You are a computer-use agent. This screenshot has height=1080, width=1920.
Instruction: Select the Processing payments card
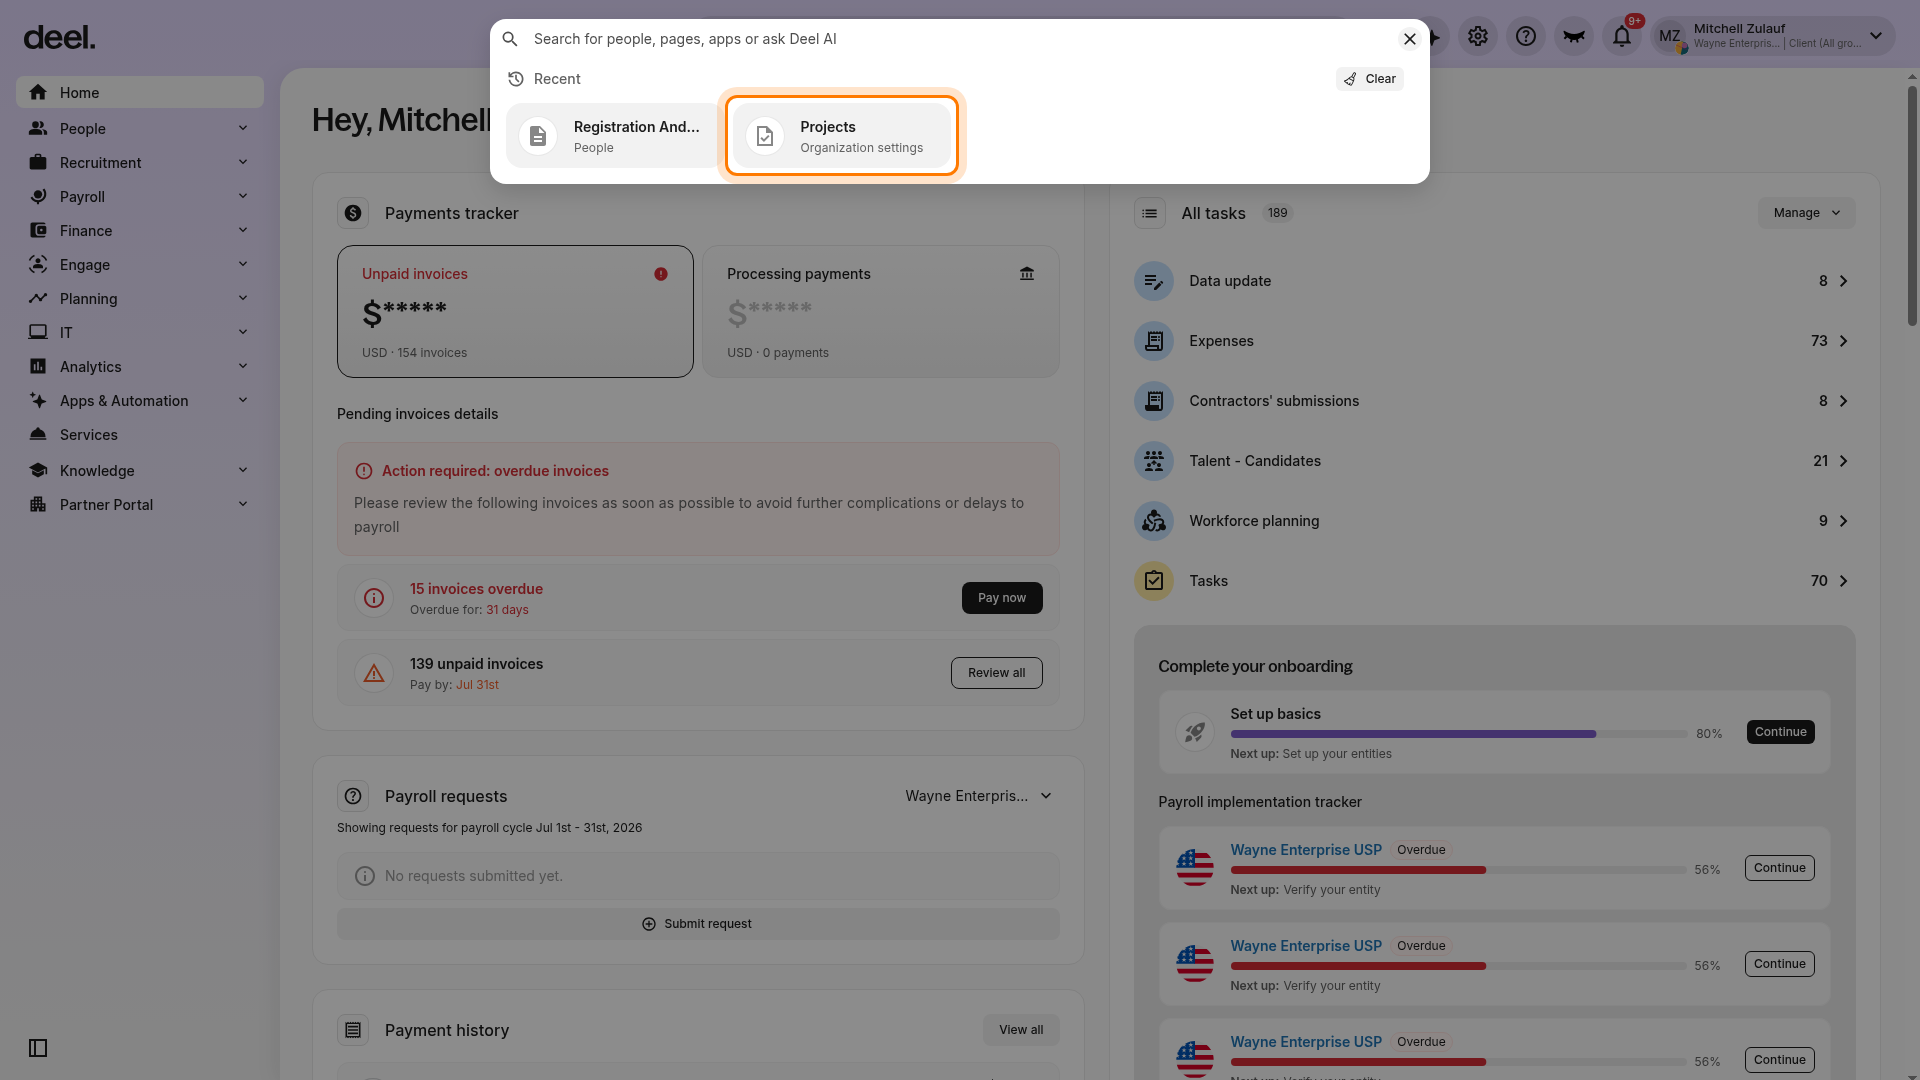point(881,311)
